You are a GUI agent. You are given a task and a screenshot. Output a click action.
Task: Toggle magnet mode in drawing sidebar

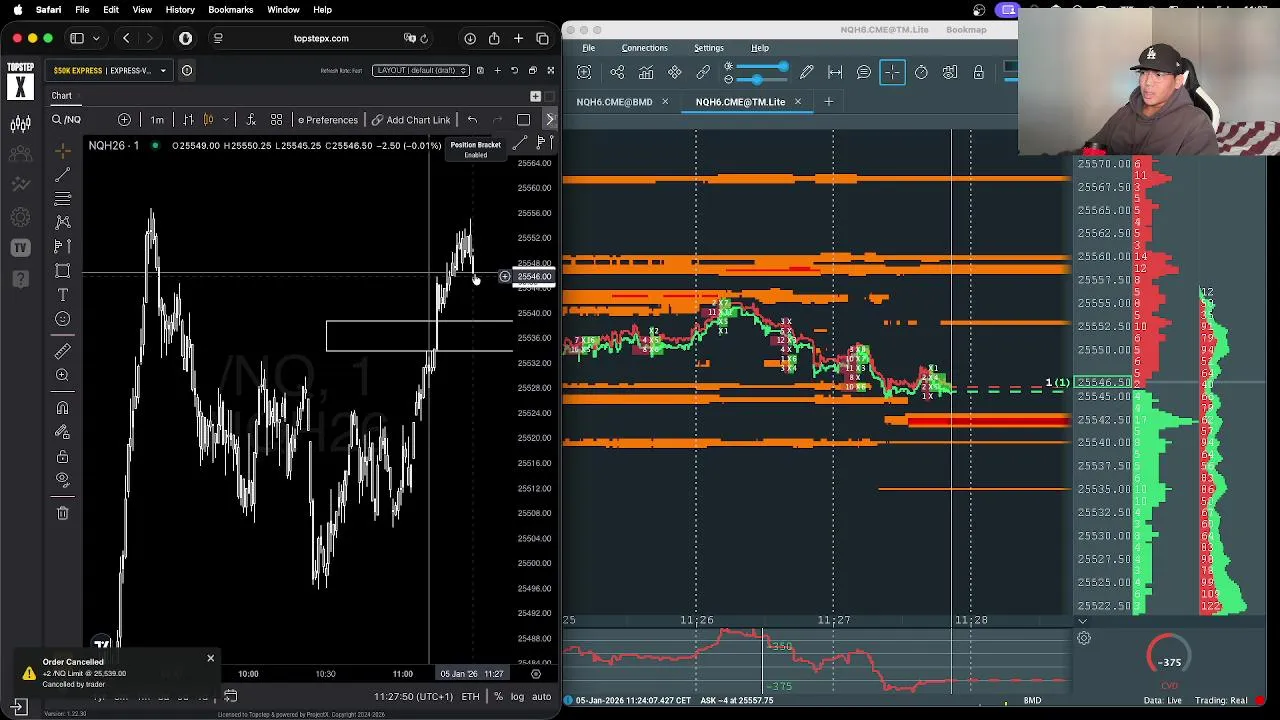[x=63, y=407]
